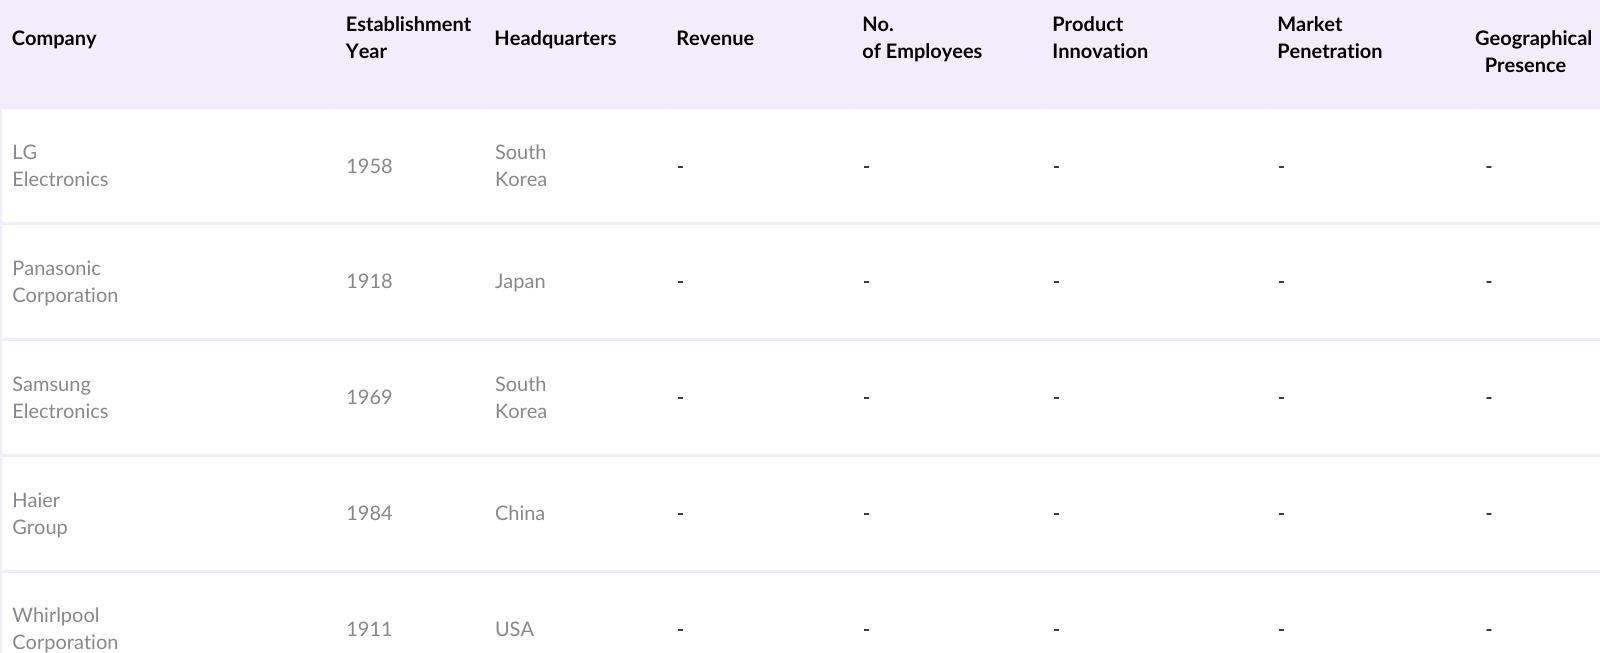Image resolution: width=1600 pixels, height=653 pixels.
Task: Select the Whirlpool Corporation company name
Action: pos(65,629)
